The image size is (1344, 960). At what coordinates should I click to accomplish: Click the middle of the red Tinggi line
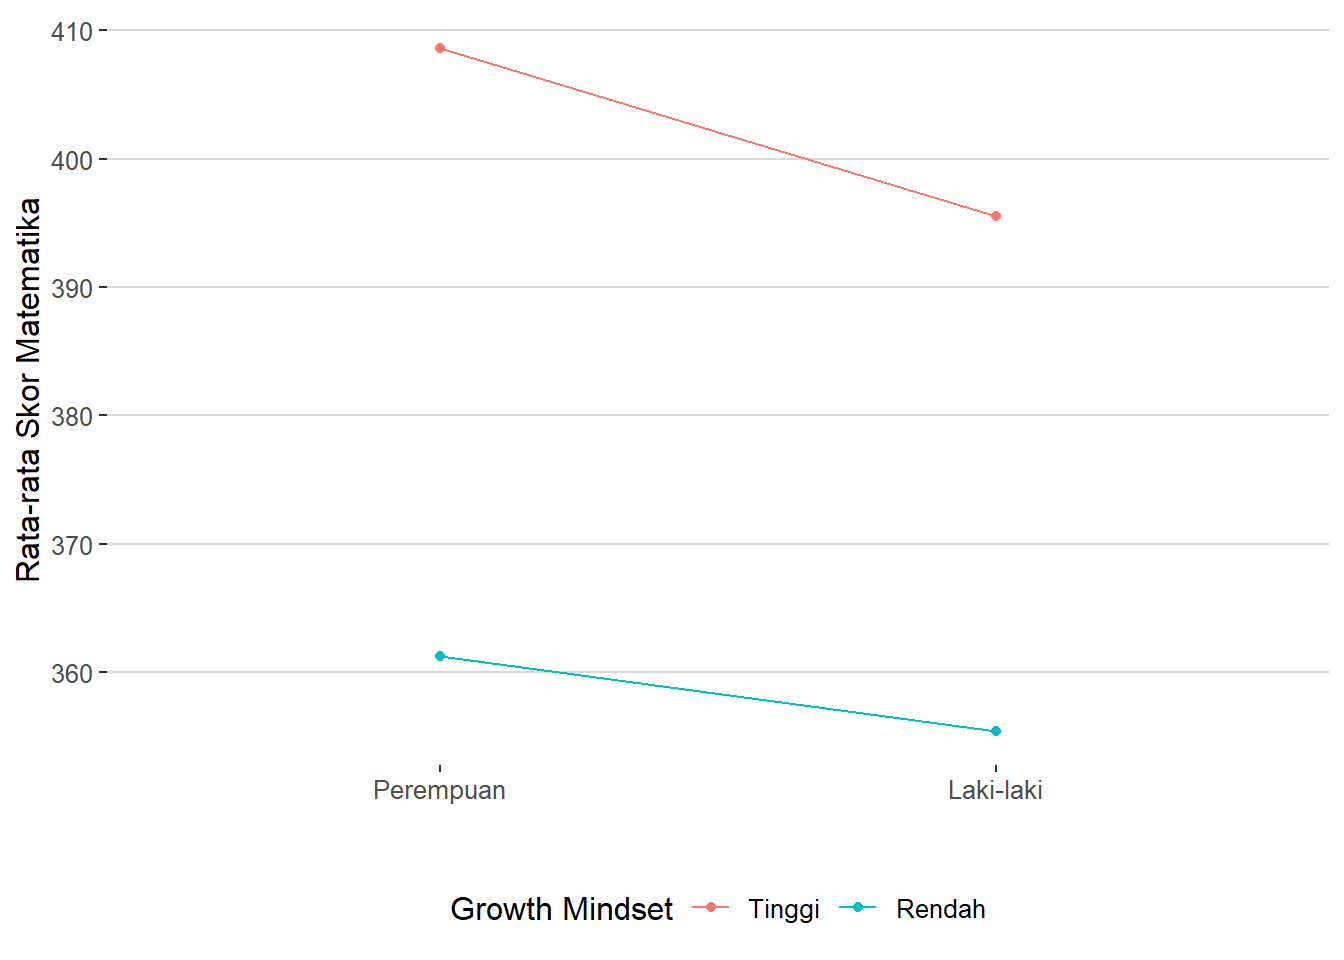718,132
